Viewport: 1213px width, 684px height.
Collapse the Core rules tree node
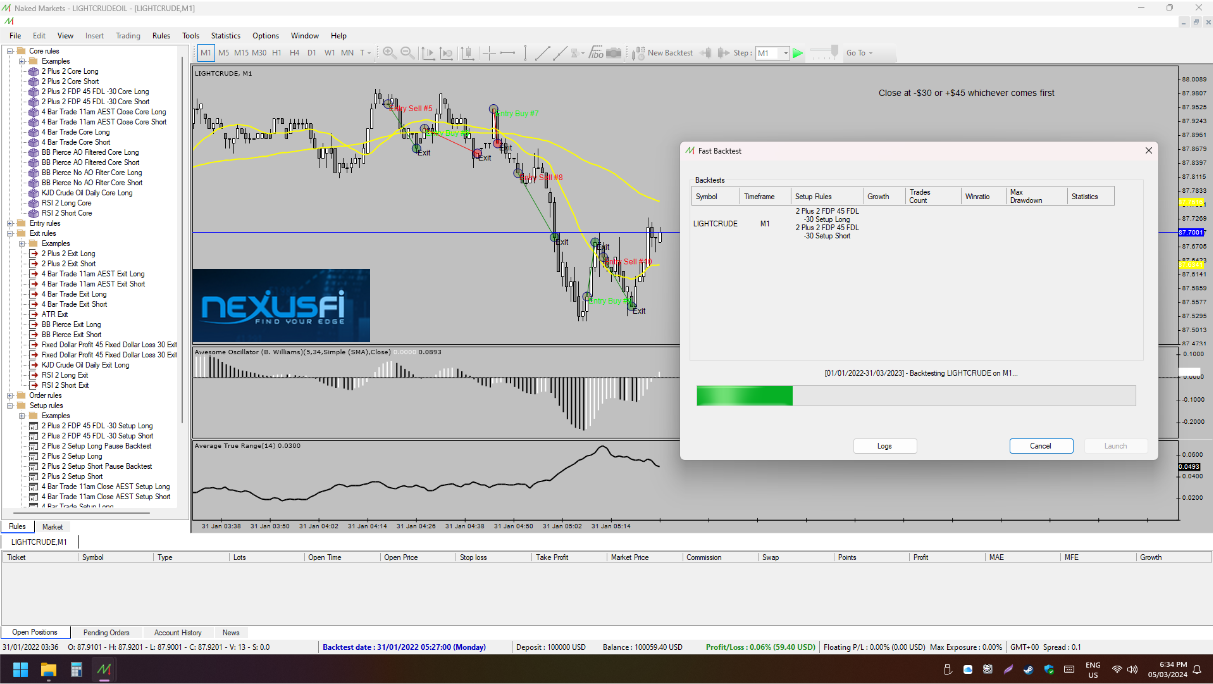(x=9, y=51)
